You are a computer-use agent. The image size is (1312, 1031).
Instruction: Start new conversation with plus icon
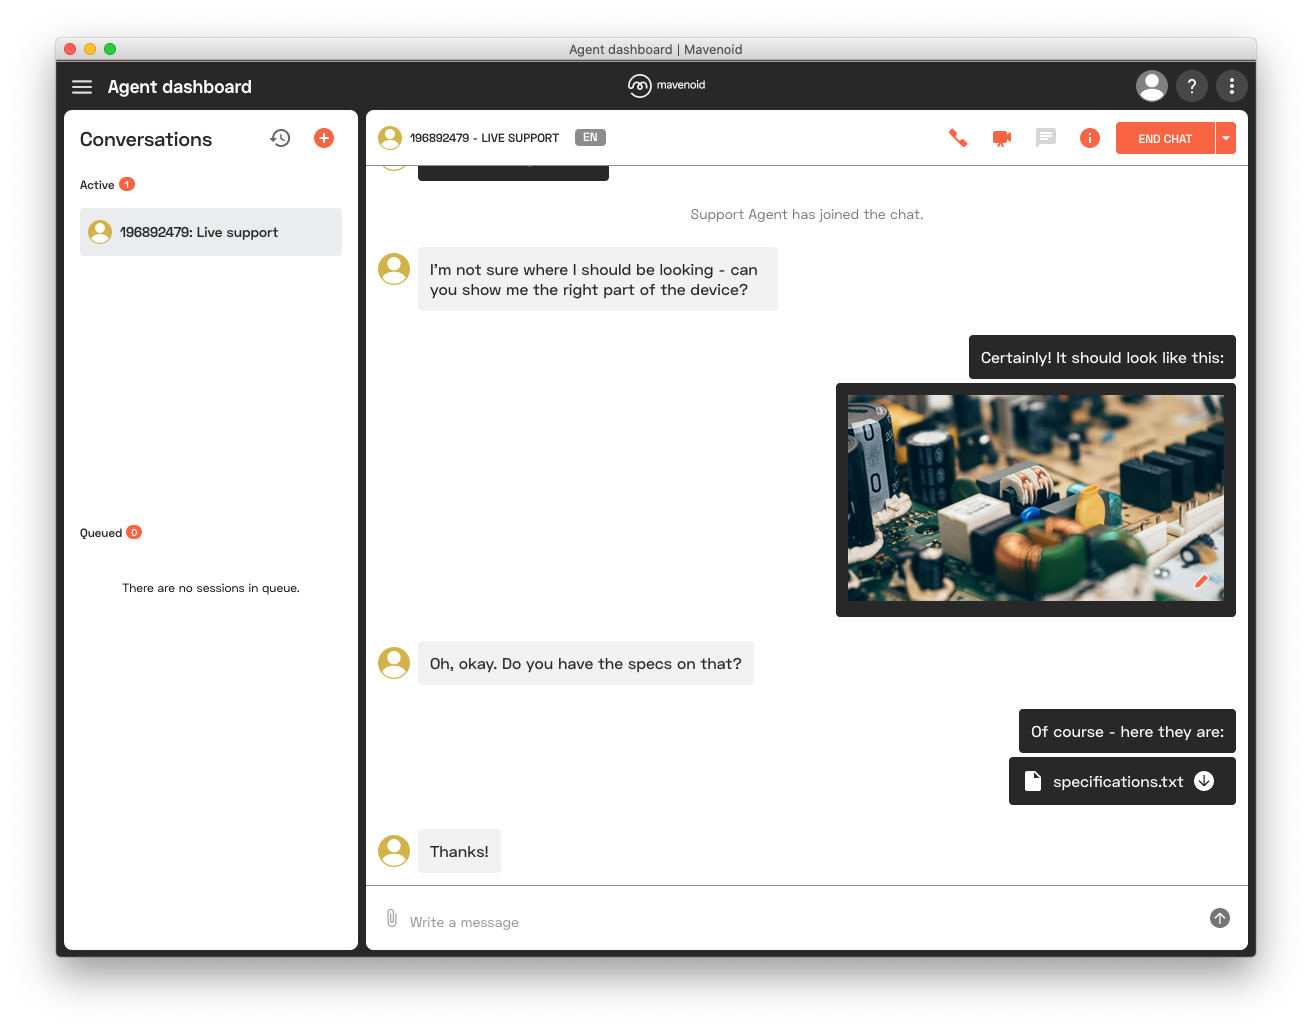[324, 138]
